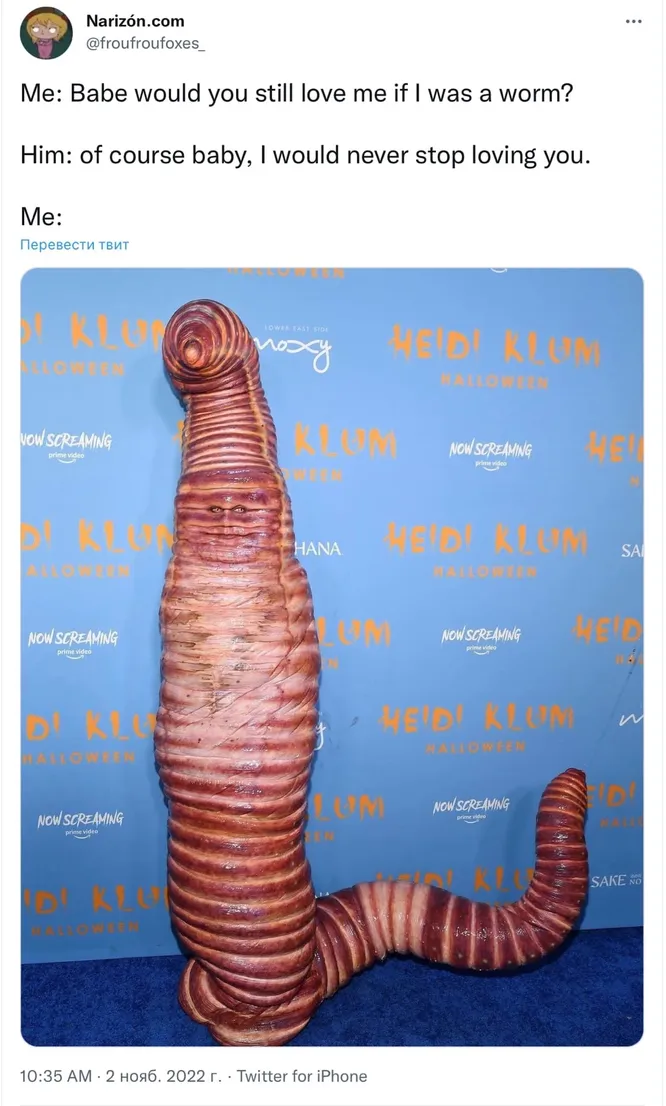666x1106 pixels.
Task: Open the profile avatar of Narizón.com
Action: (47, 32)
